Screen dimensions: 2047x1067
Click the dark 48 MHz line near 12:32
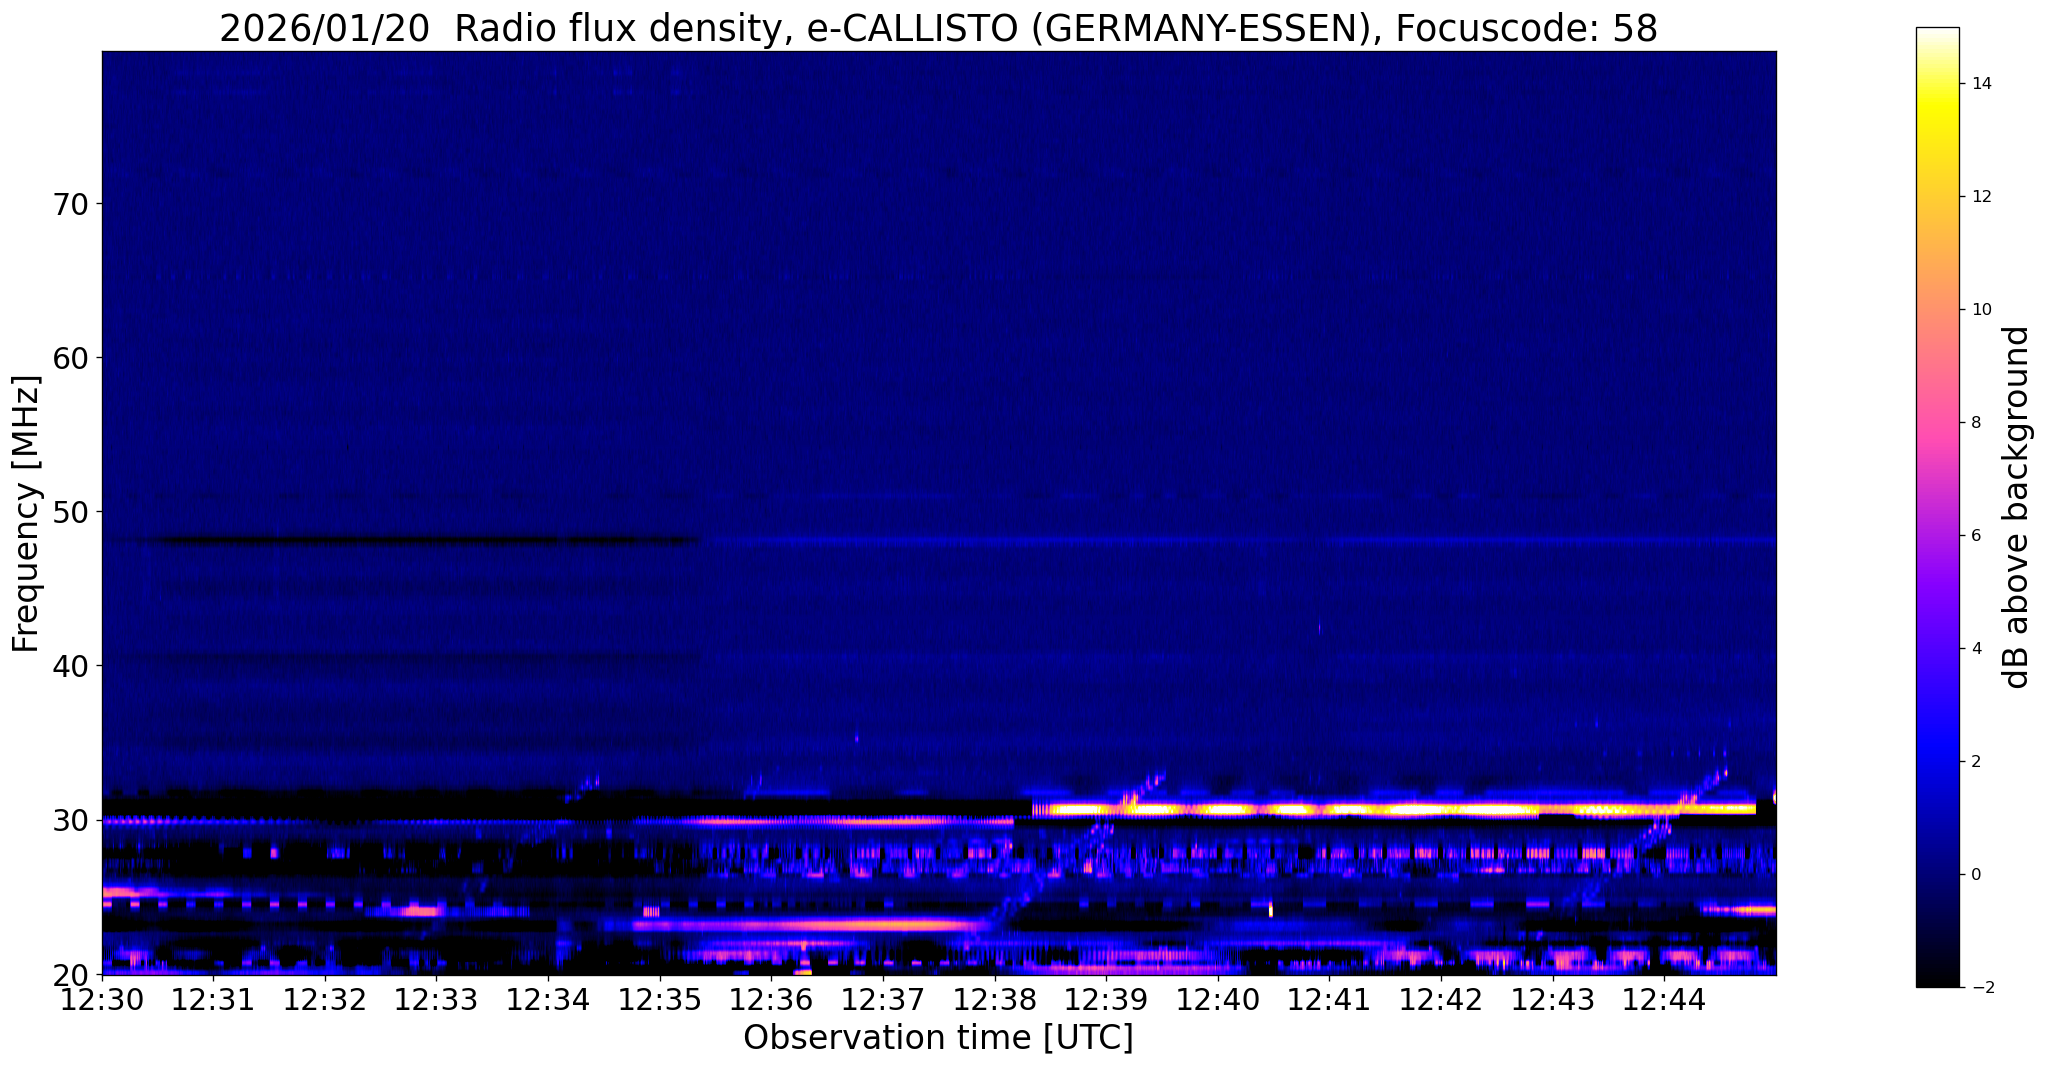(x=428, y=541)
